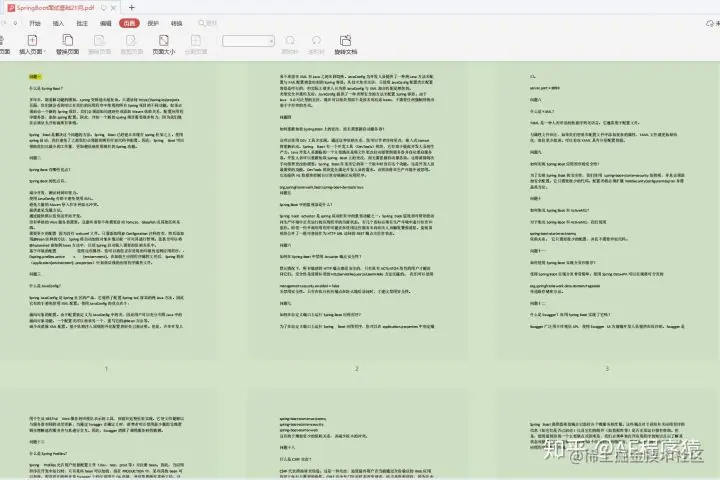This screenshot has height=480, width=720.
Task: Select the highlighted 页面 (Page) ribbon tab
Action: pos(129,23)
